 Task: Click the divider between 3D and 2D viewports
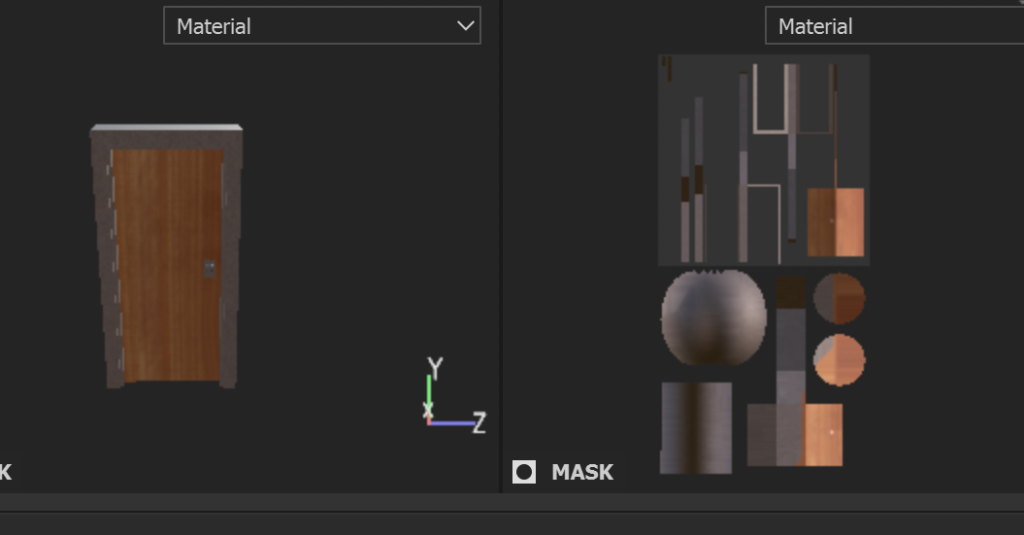click(x=501, y=250)
